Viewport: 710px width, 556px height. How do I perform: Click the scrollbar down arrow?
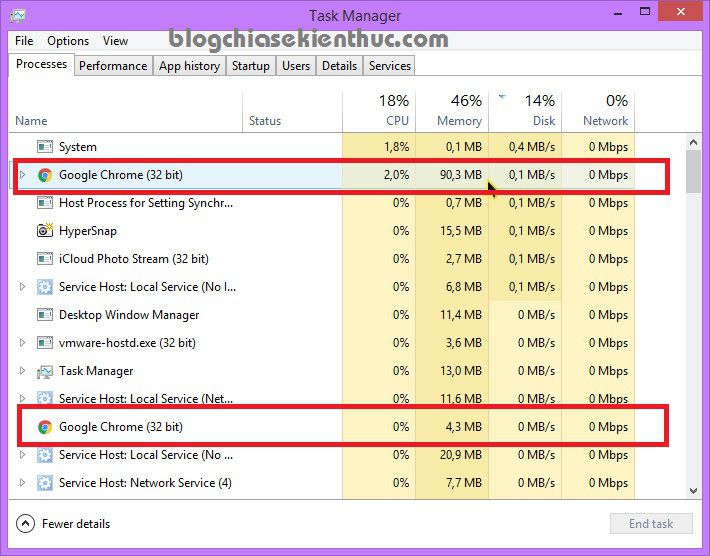point(693,491)
